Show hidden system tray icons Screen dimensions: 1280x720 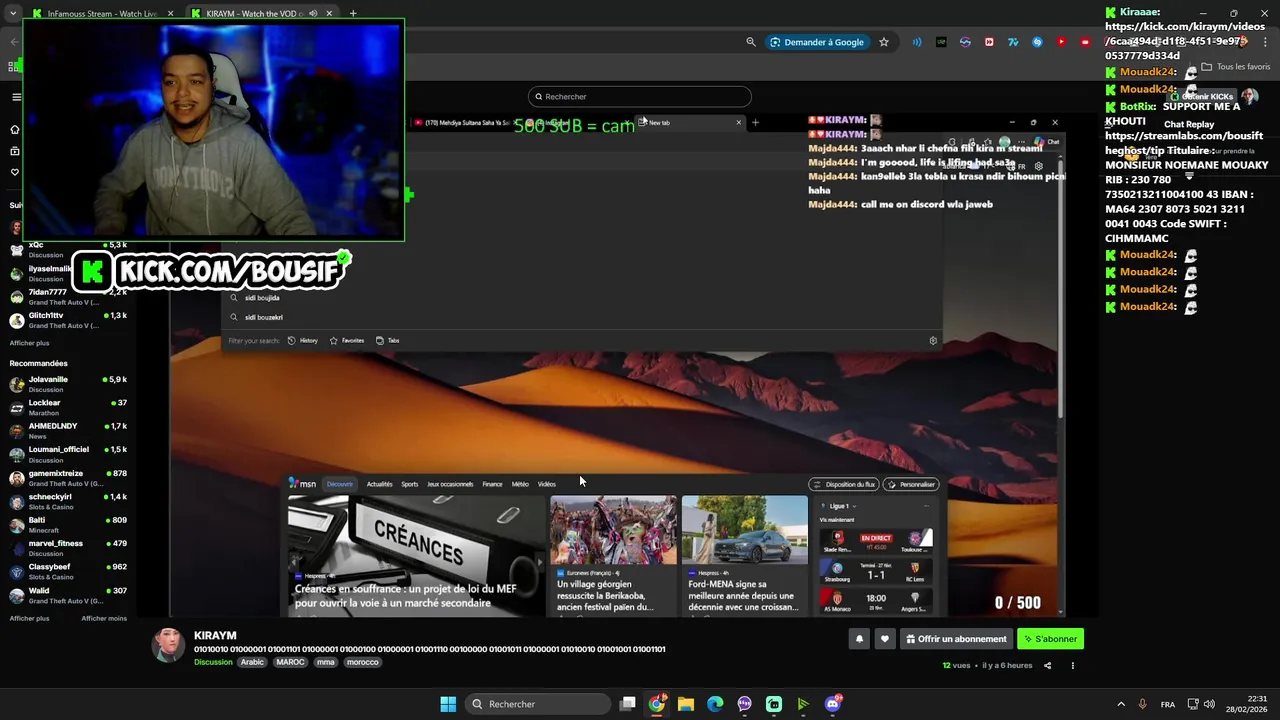tap(1121, 704)
